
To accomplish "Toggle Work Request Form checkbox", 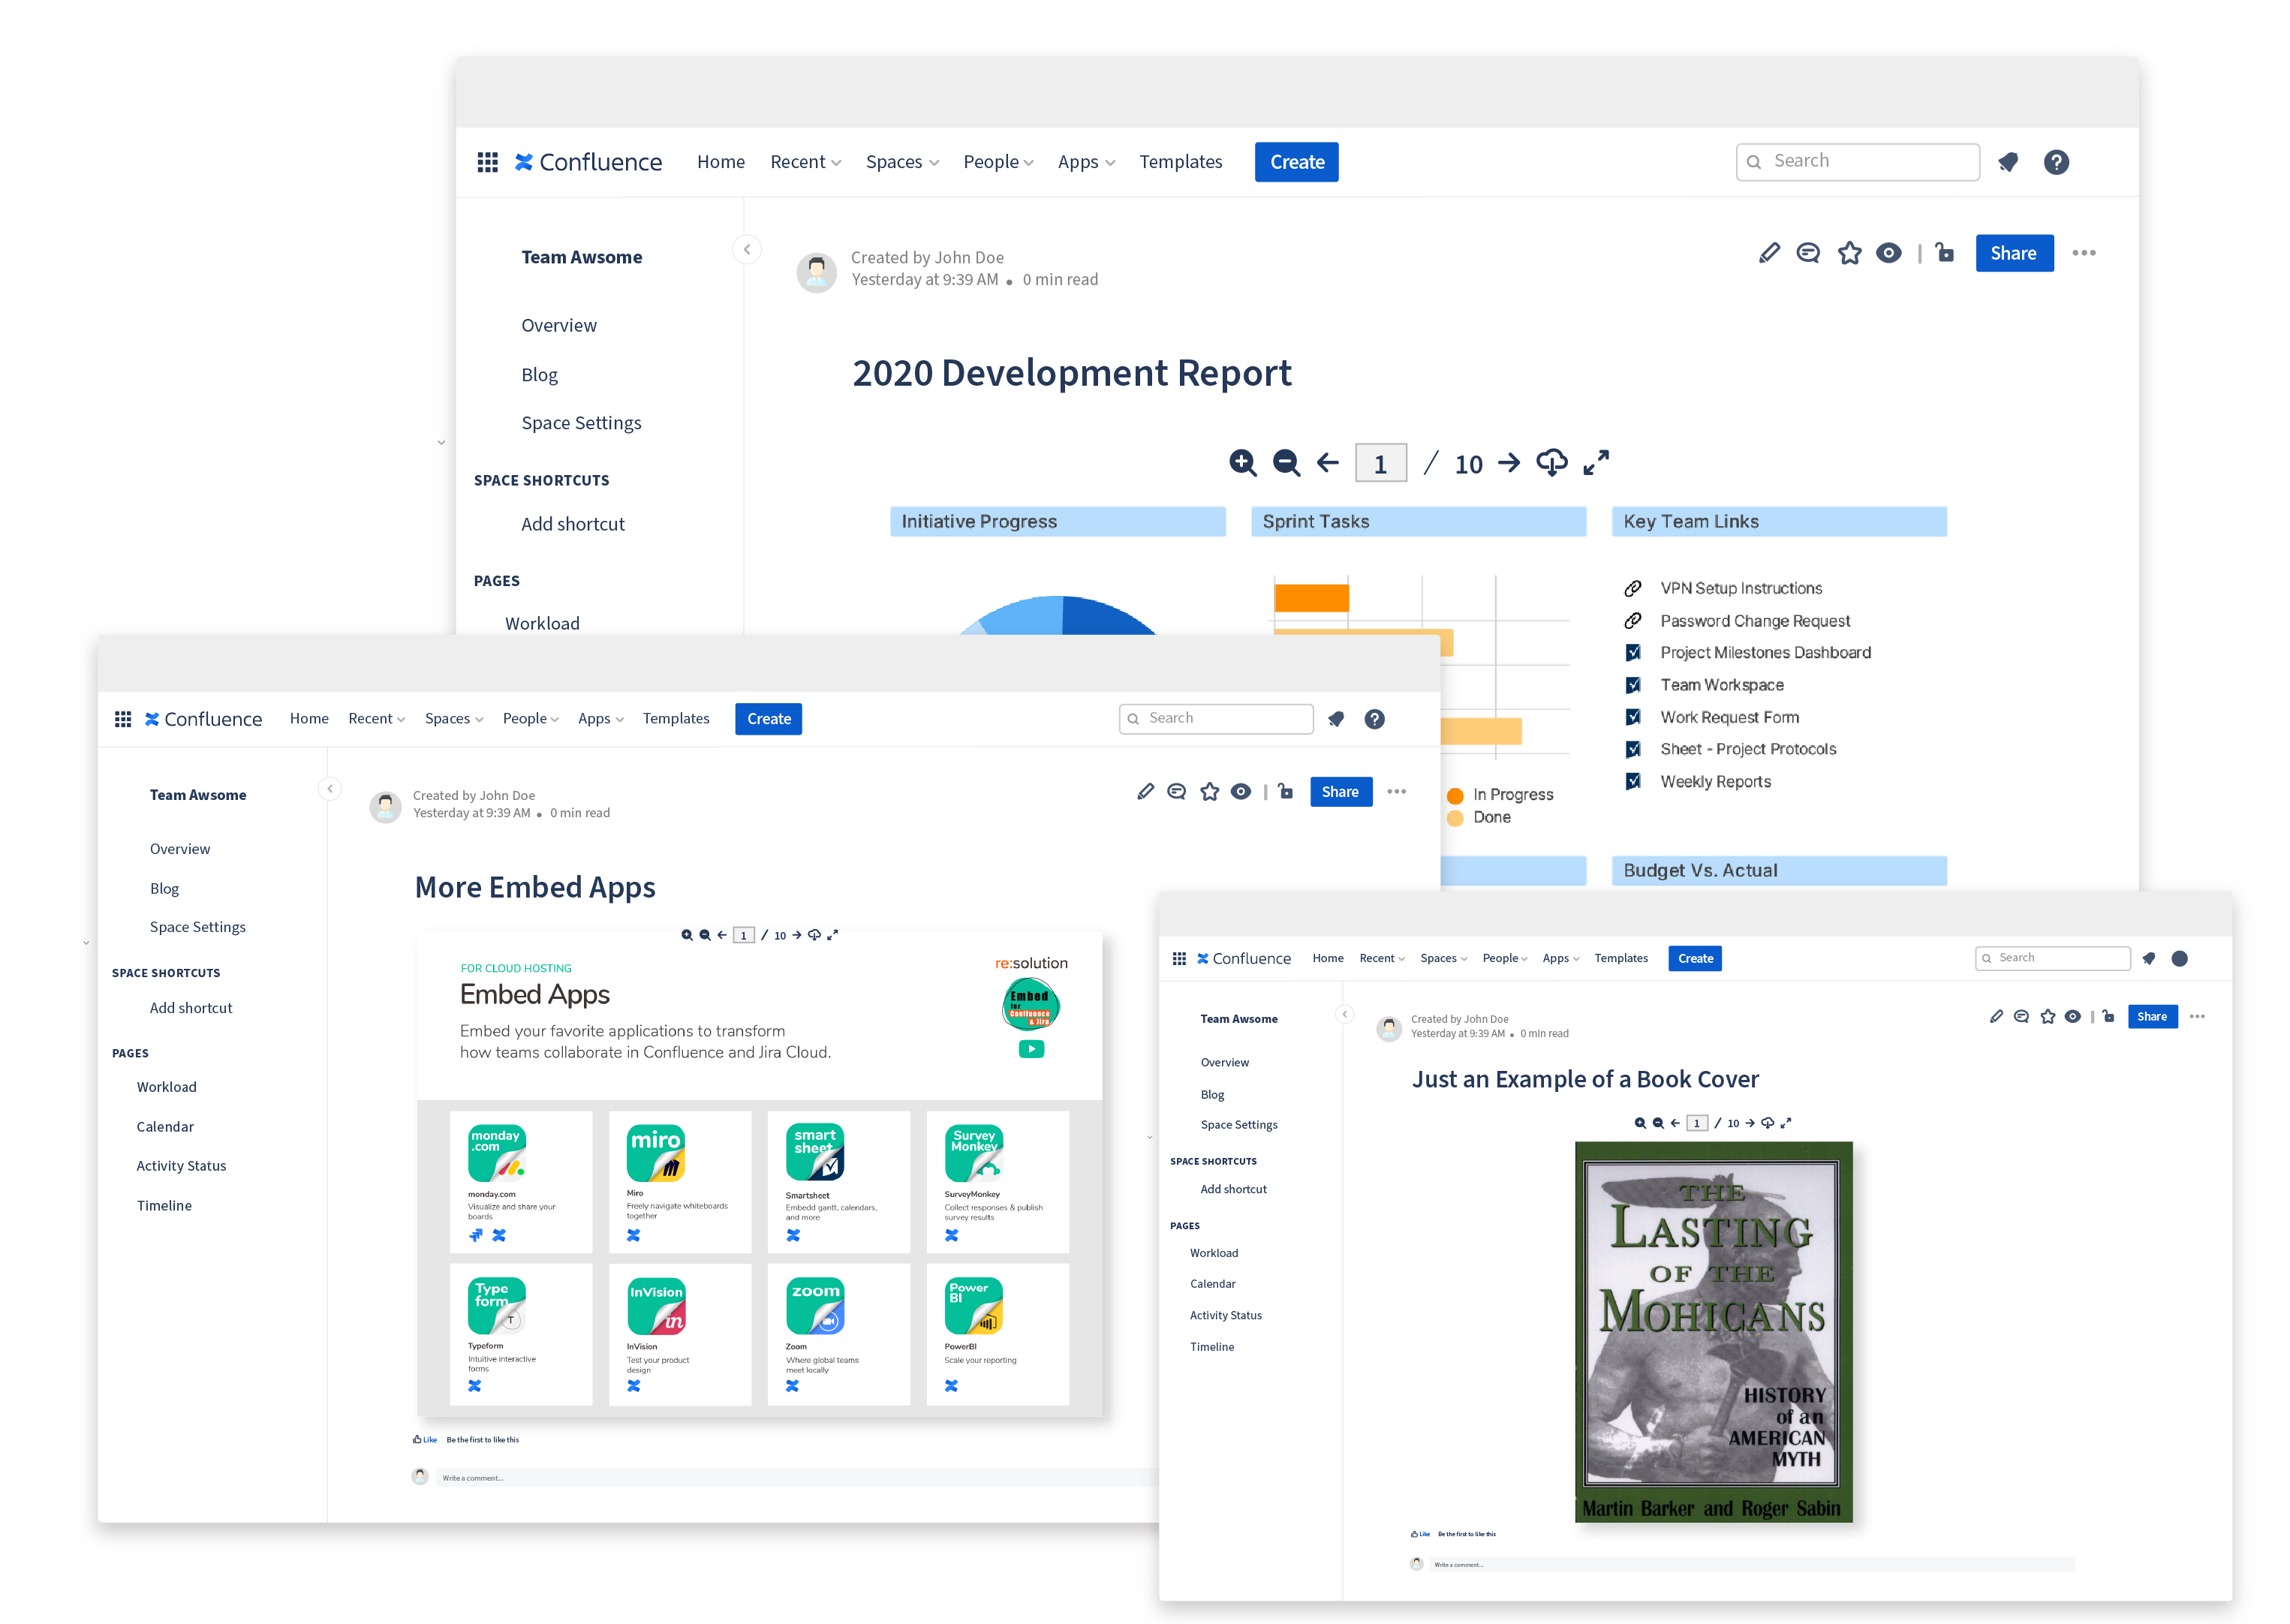I will (1633, 717).
